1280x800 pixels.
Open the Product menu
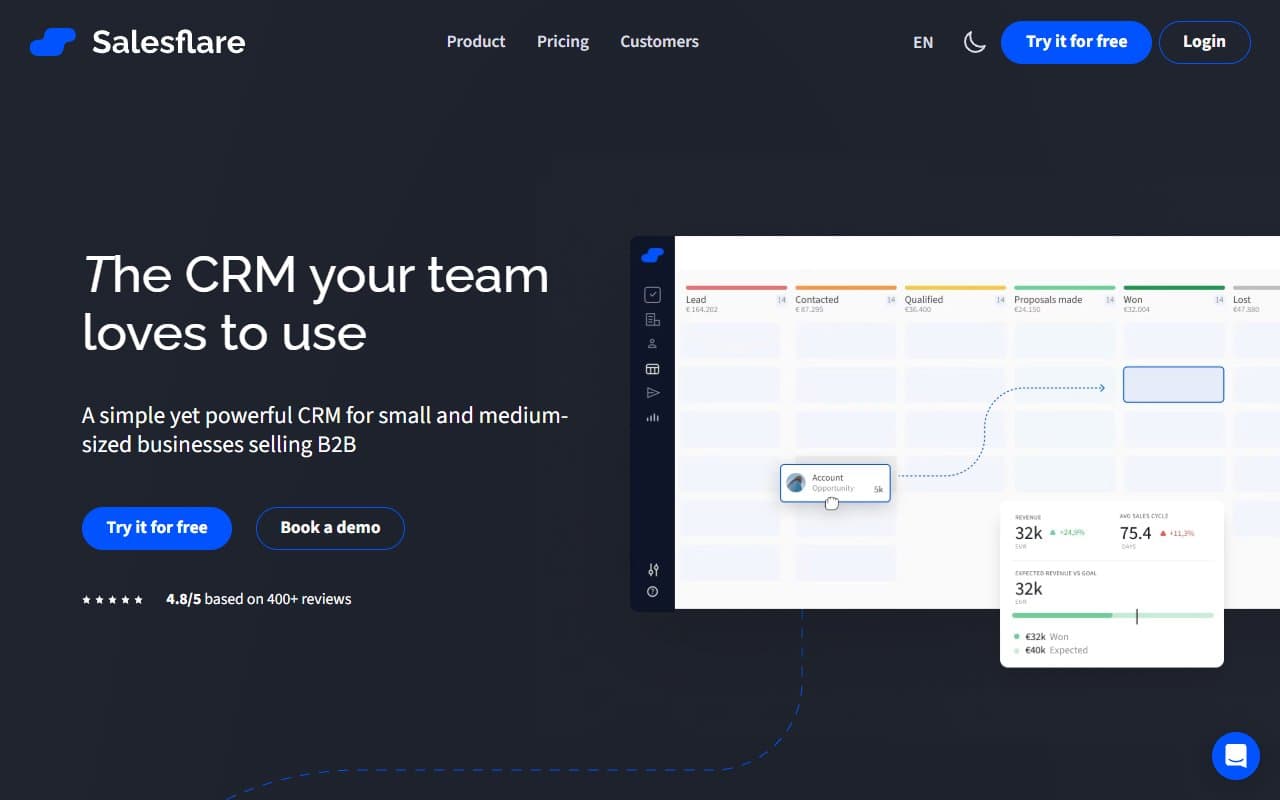click(476, 41)
